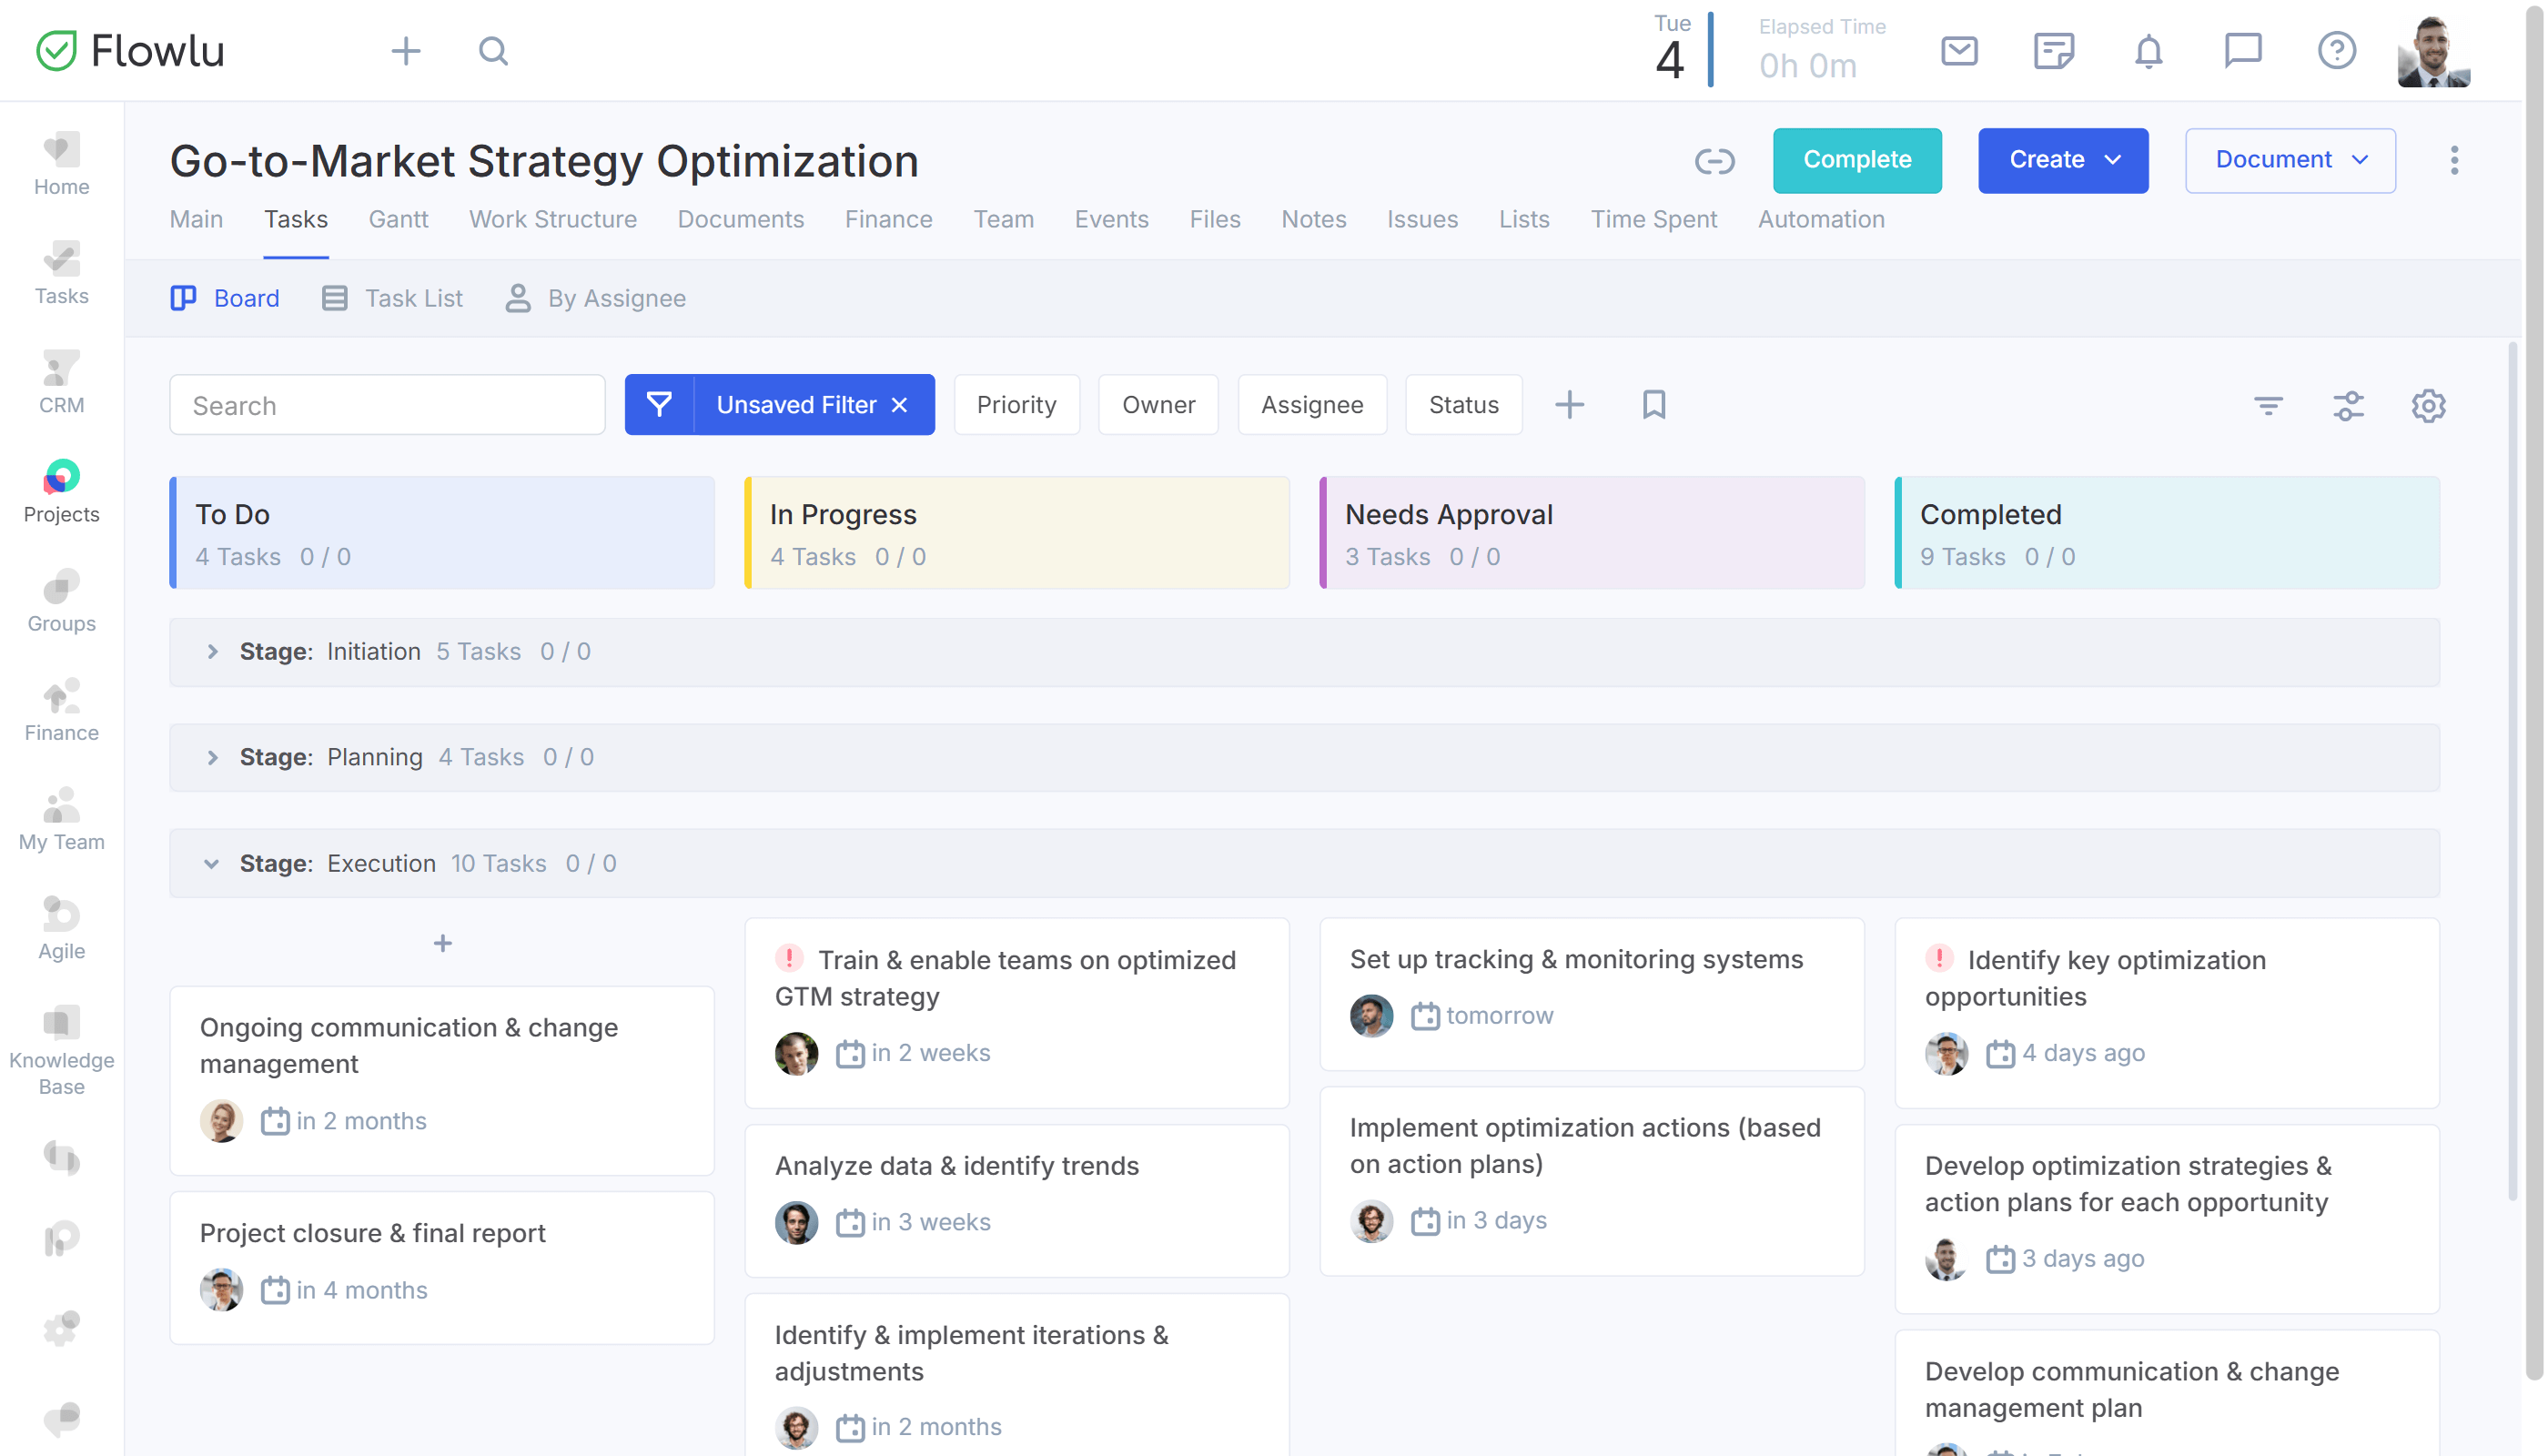Screen dimensions: 2548x1456
Task: Open CRM module in sidebar
Action: pos(61,383)
